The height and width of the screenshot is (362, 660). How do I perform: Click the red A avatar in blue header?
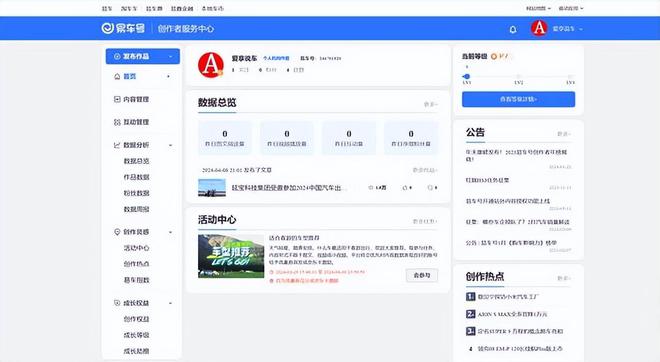coord(539,28)
